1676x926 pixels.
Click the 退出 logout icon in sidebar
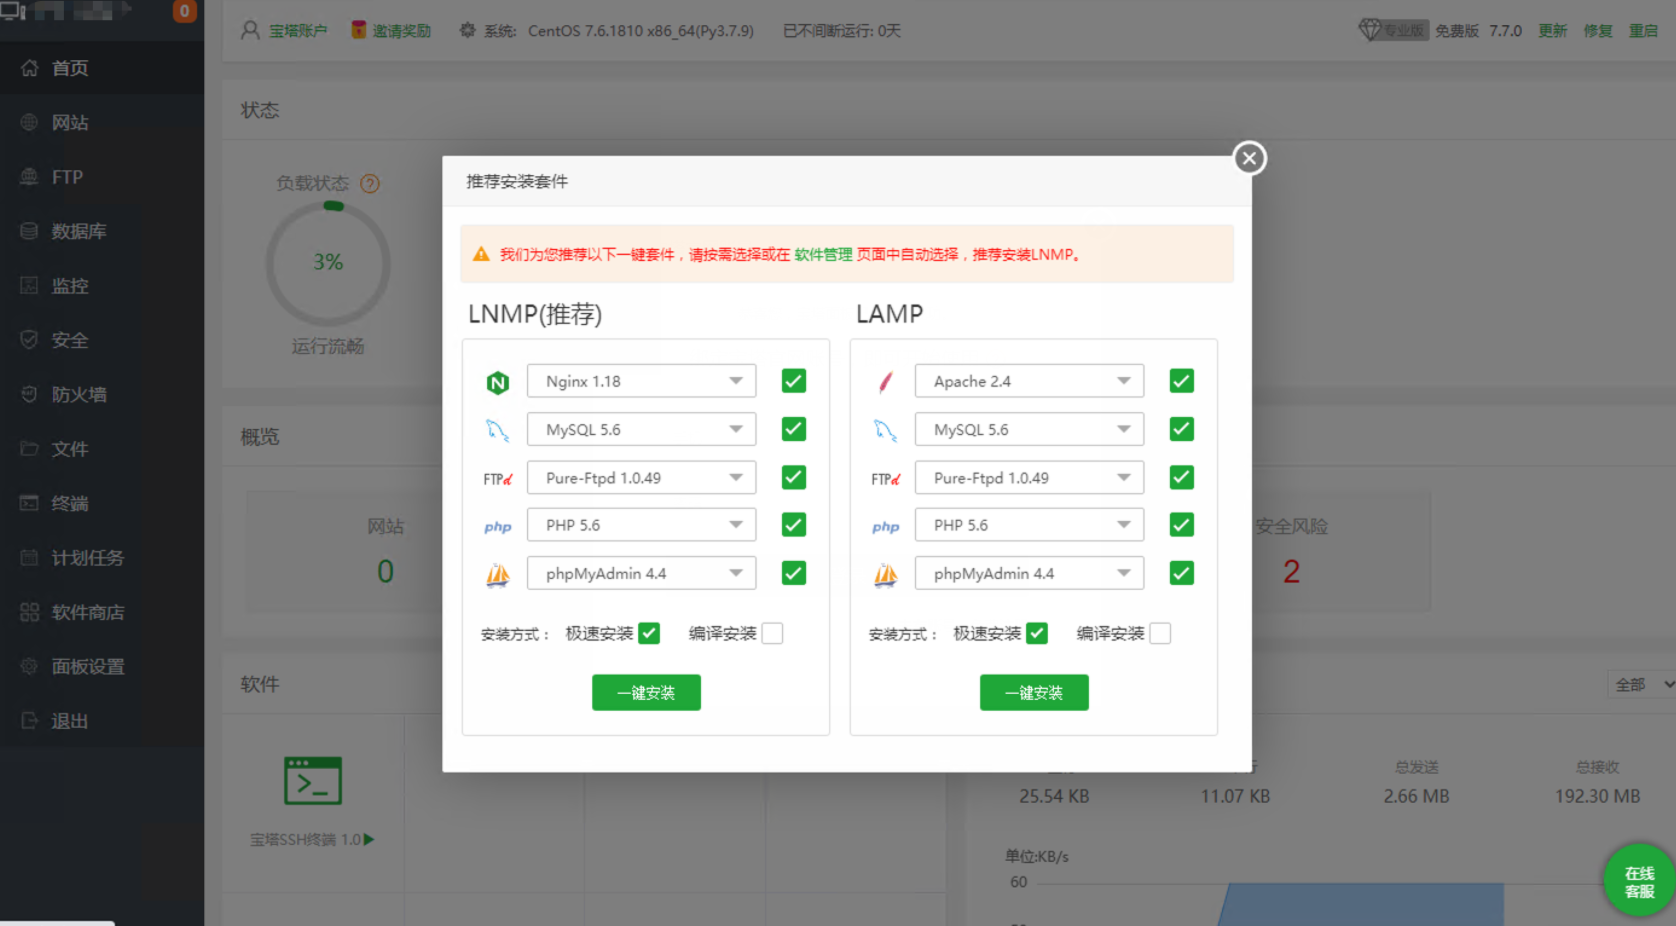click(30, 721)
